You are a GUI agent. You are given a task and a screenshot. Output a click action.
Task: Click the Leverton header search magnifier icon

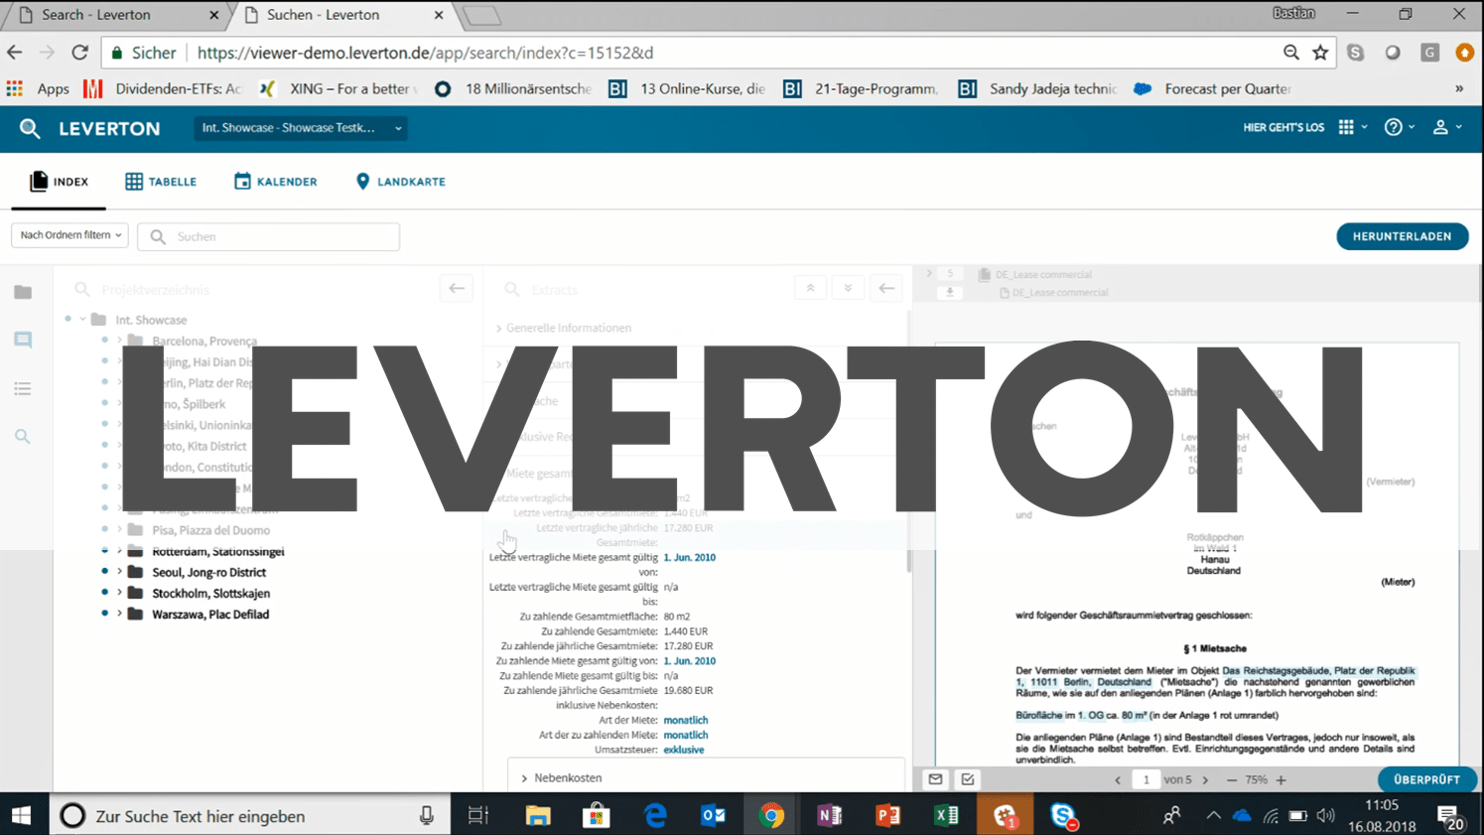[30, 128]
